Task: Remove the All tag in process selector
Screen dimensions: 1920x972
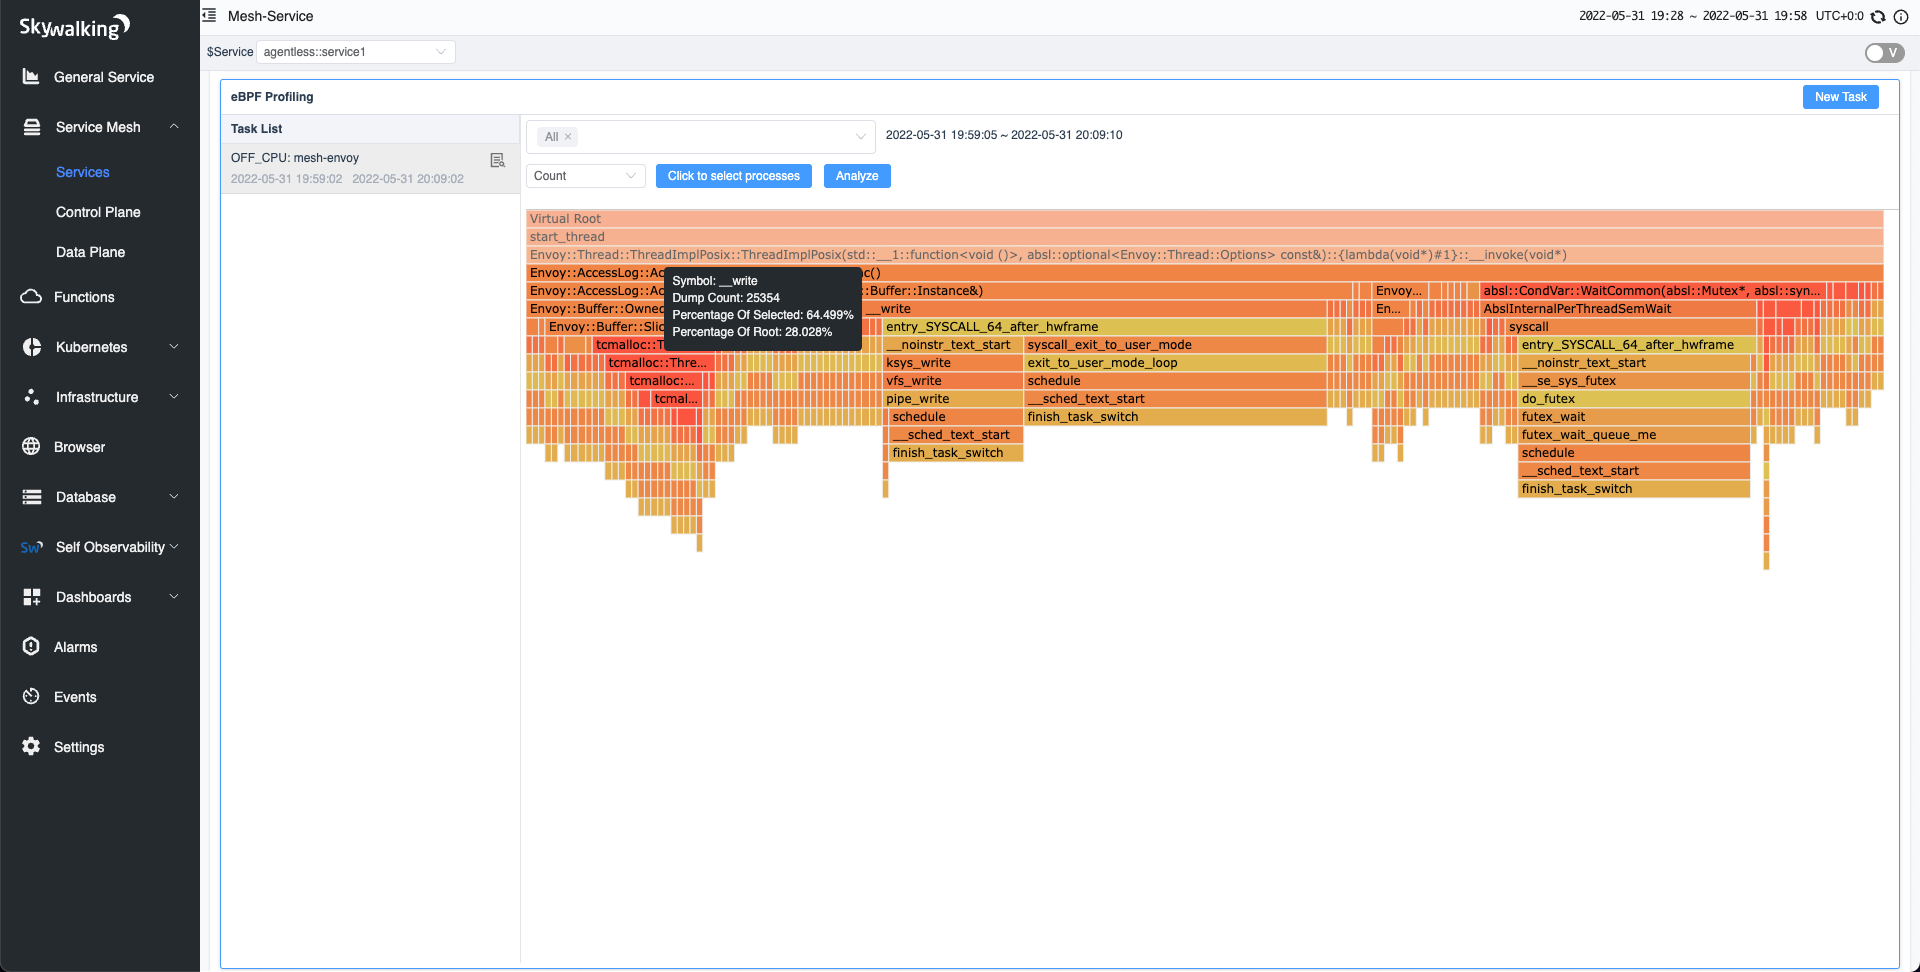Action: [x=568, y=137]
